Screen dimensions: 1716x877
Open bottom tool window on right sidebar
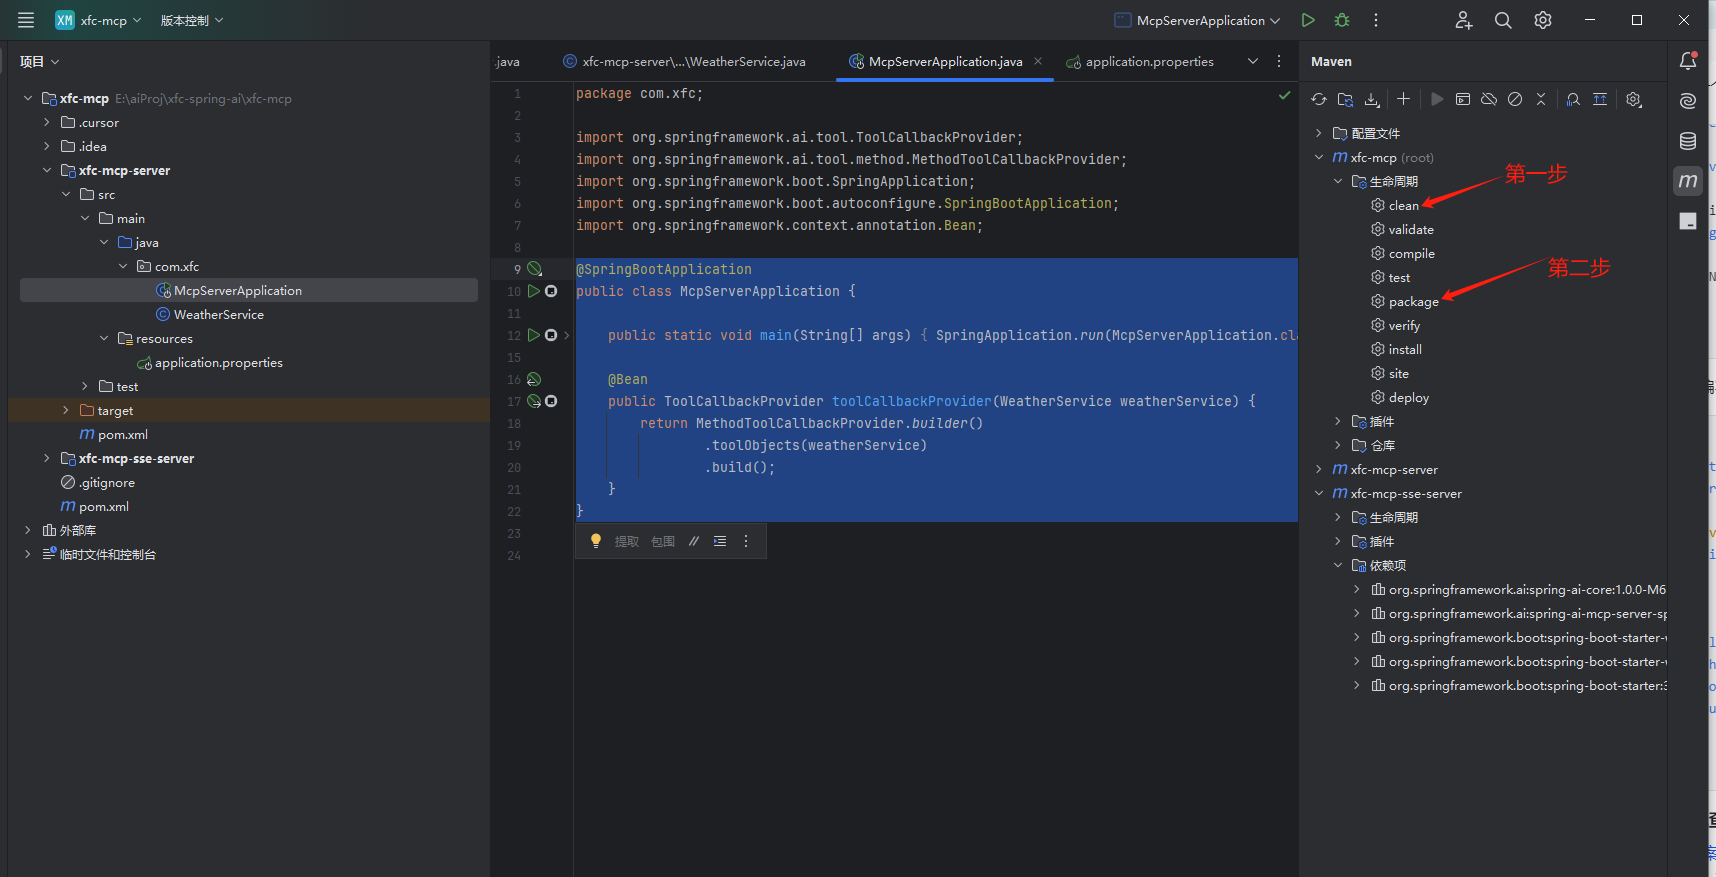pos(1688,221)
